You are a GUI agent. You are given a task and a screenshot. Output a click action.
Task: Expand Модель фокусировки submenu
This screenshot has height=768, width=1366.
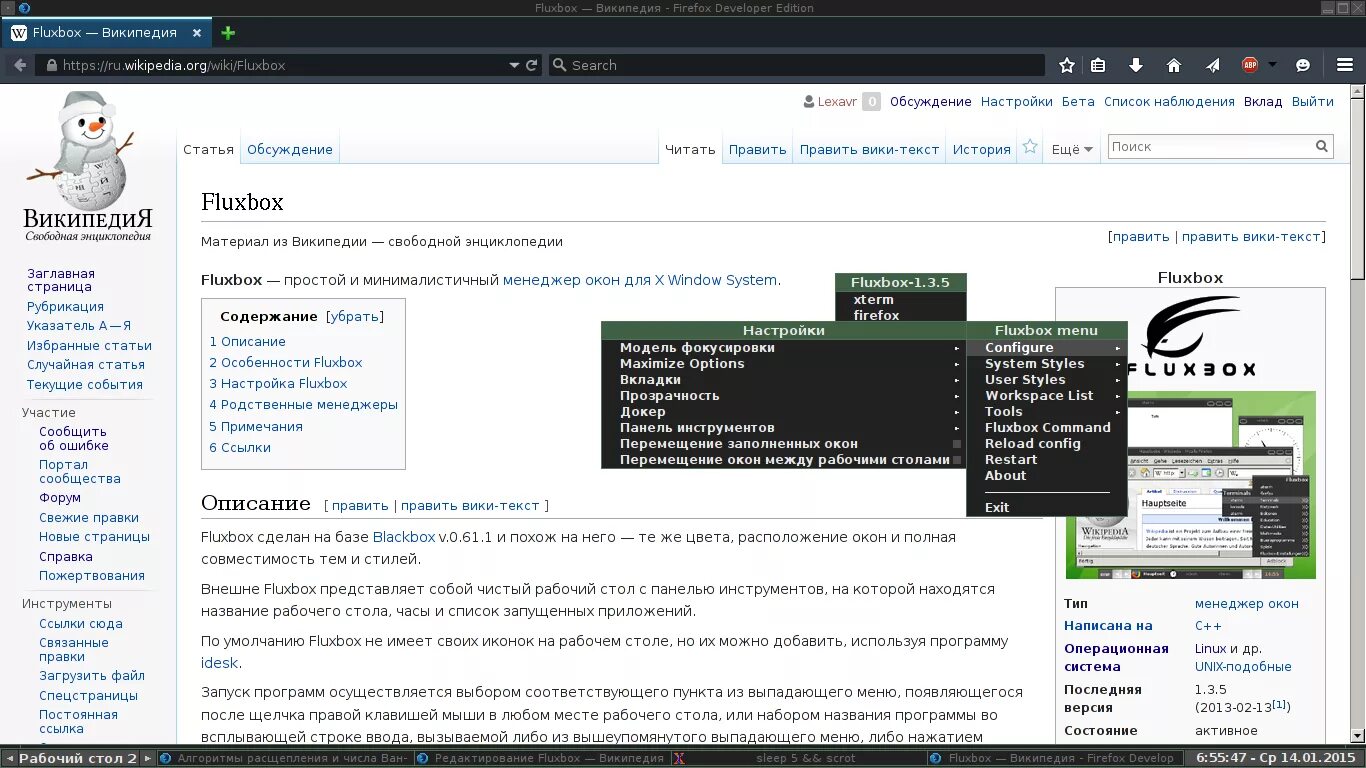pos(783,348)
